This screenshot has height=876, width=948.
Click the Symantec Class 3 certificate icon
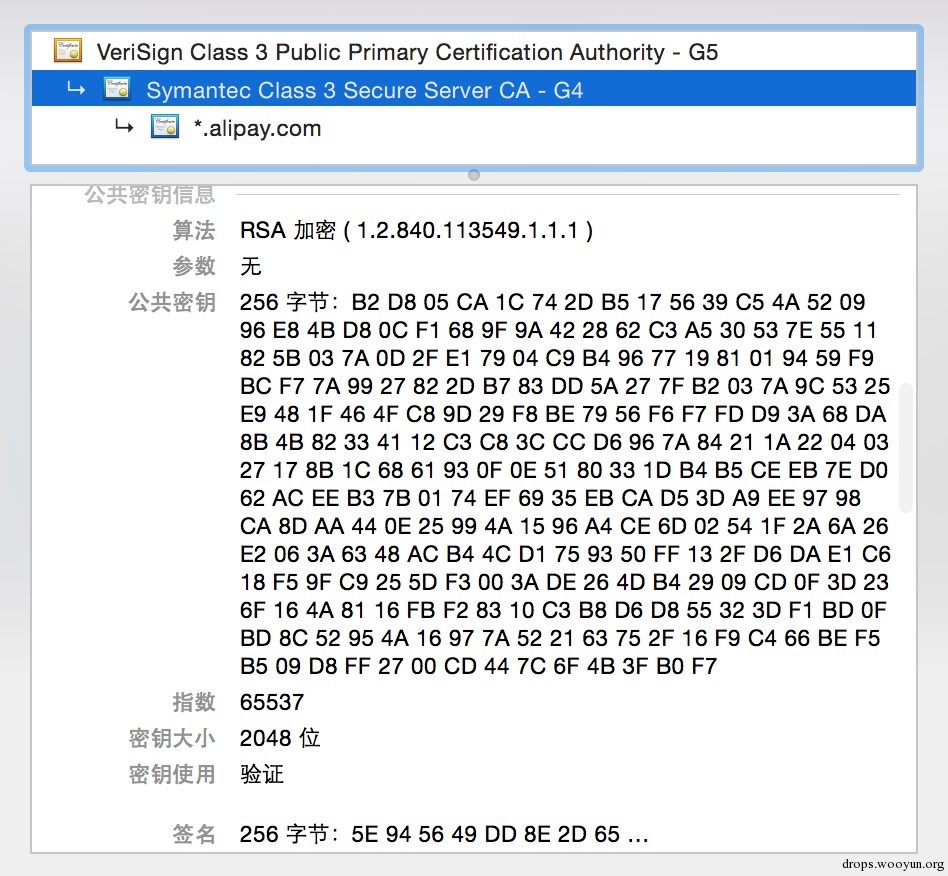point(117,89)
